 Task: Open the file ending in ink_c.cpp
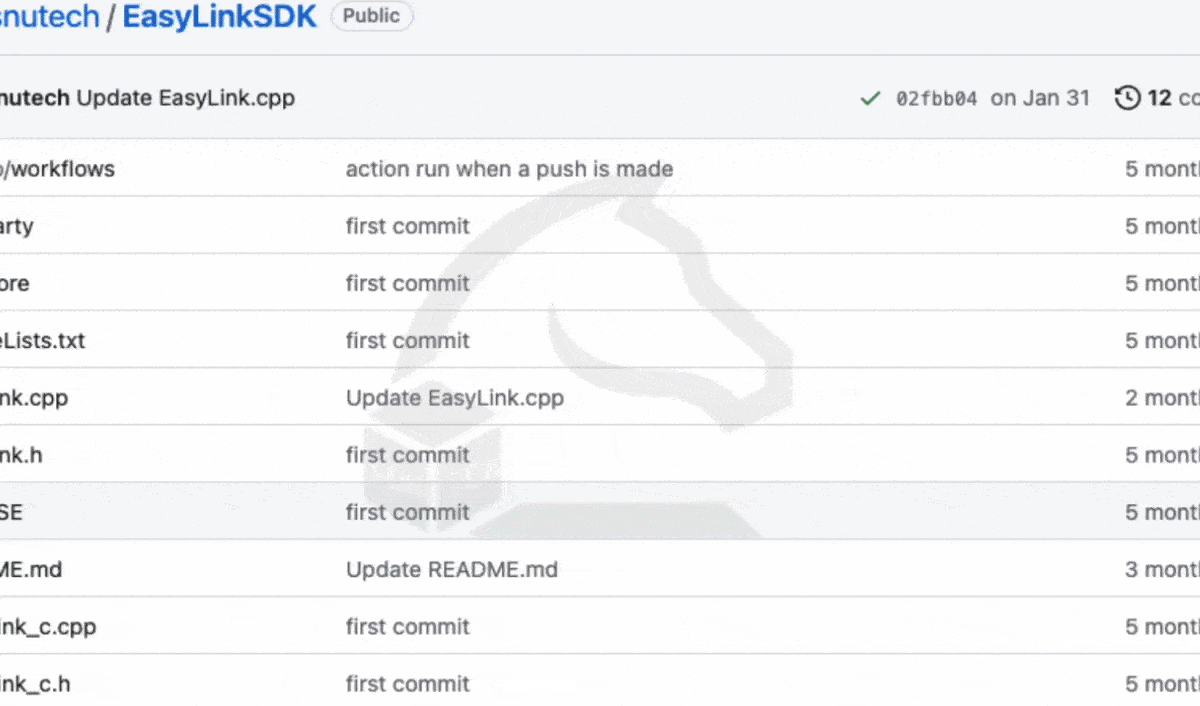(x=48, y=627)
